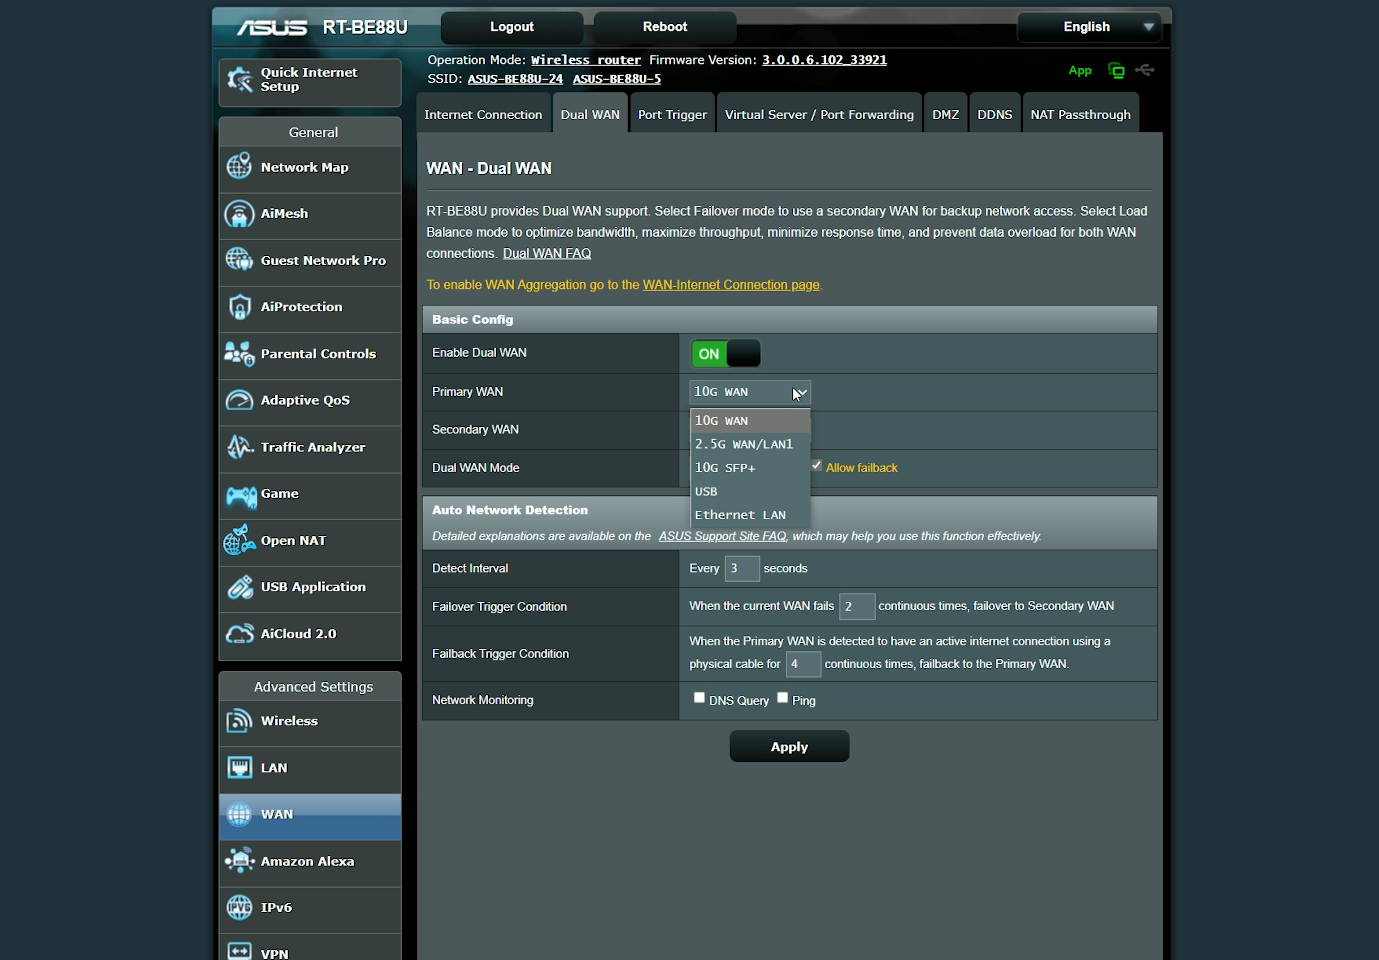Open the VPN sidebar icon
This screenshot has width=1379, height=960.
[239, 950]
